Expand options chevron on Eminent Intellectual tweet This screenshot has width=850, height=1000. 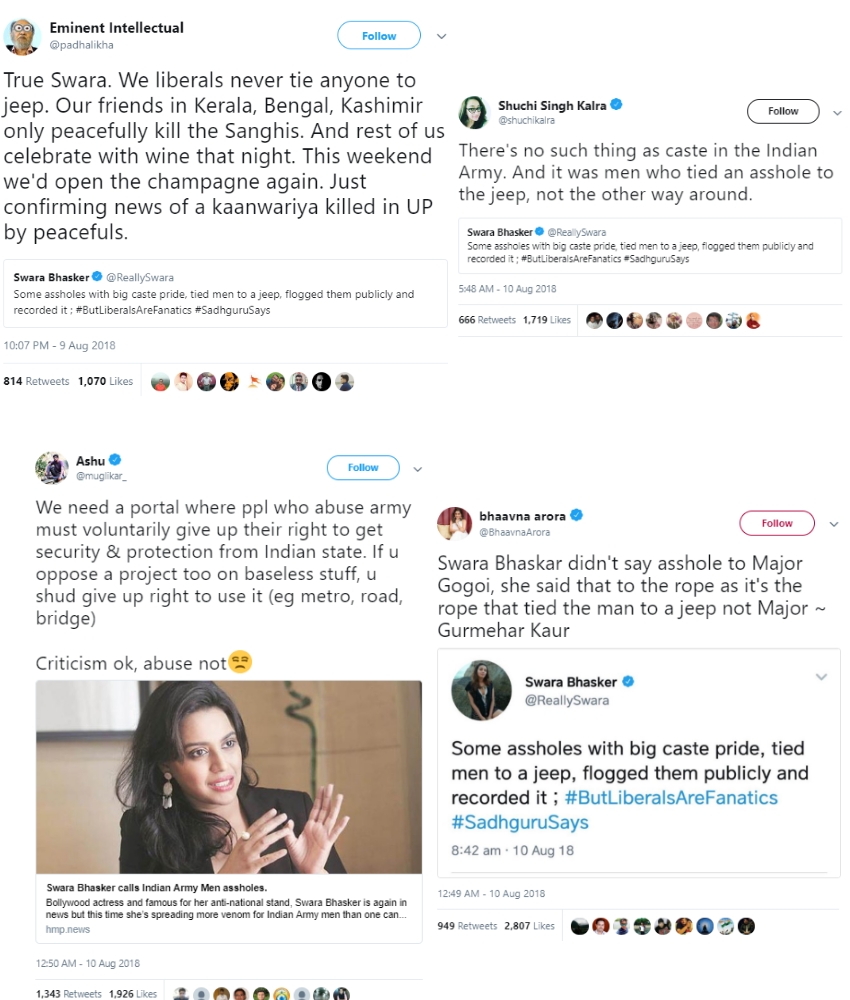(x=441, y=36)
